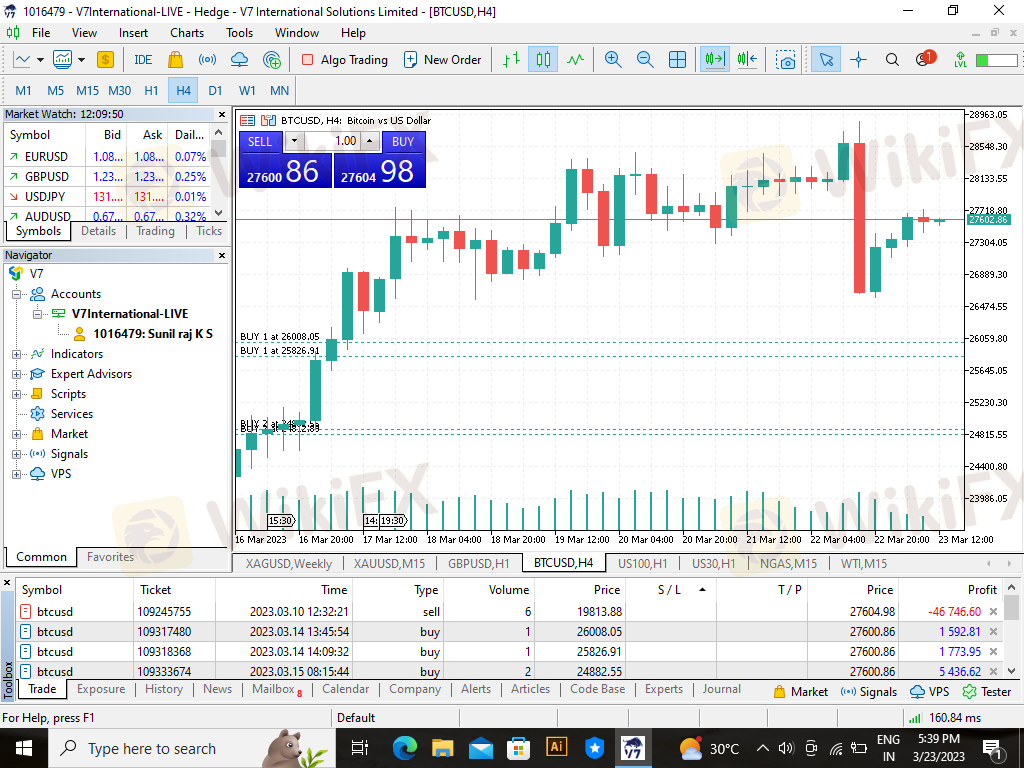The image size is (1024, 768).
Task: Open account notifications icon with red badge
Action: 925,59
